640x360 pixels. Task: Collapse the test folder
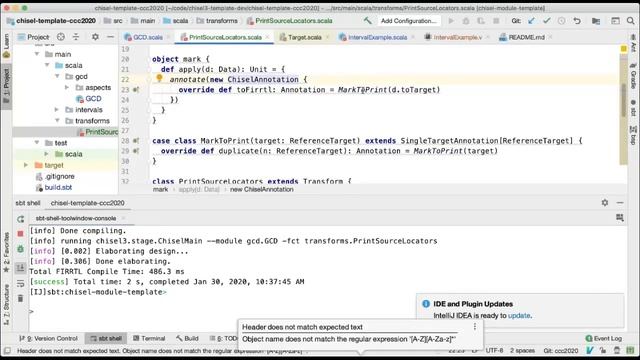coord(37,143)
